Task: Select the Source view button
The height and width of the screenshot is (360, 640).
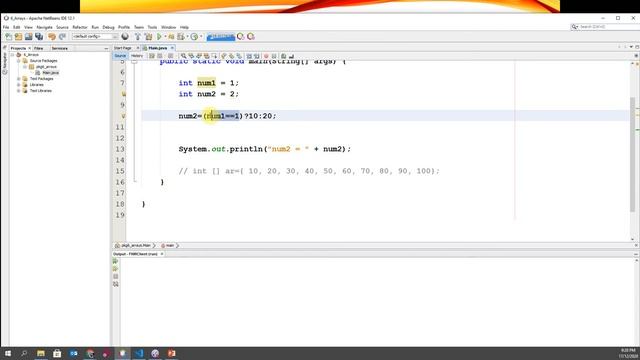Action: click(x=120, y=56)
